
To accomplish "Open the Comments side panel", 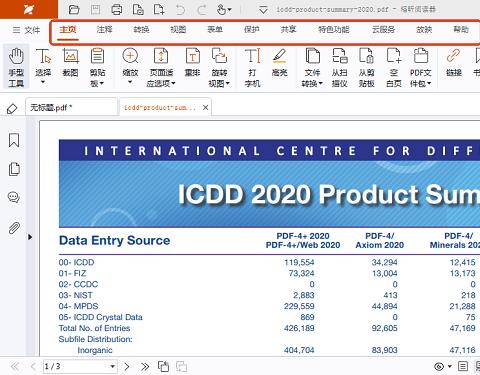I will (x=14, y=197).
